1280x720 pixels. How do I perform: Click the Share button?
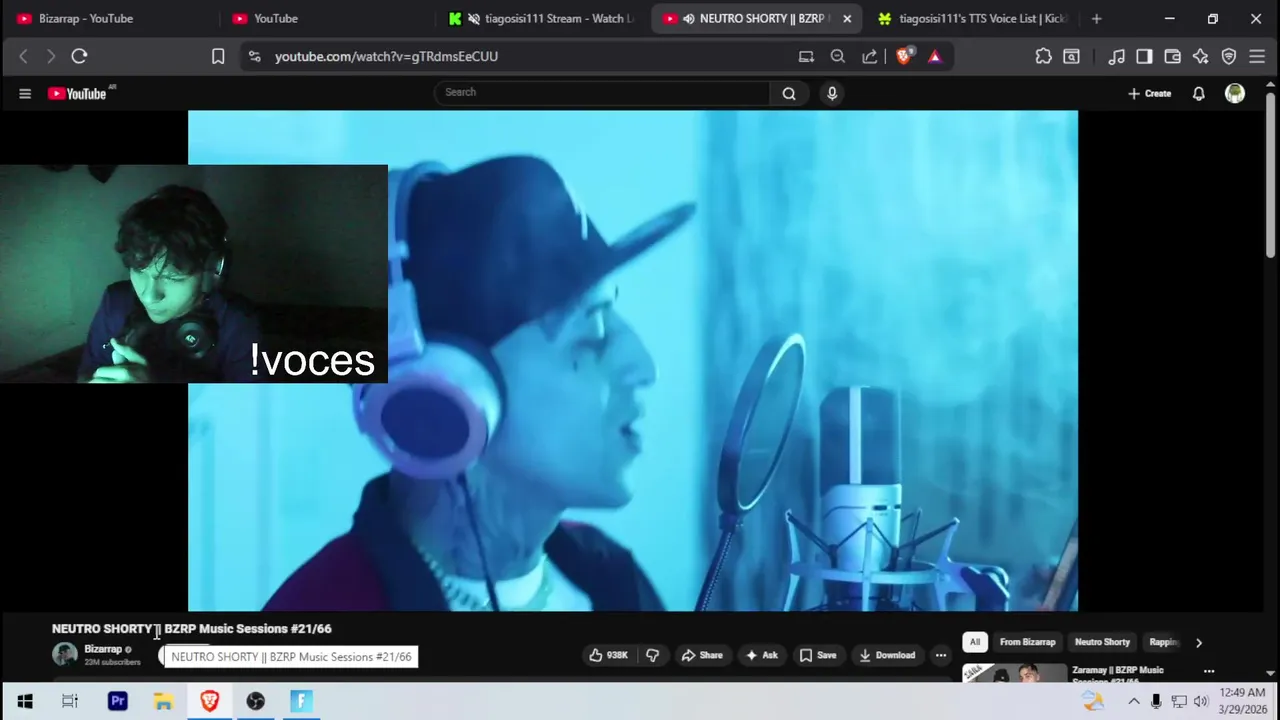tap(702, 655)
